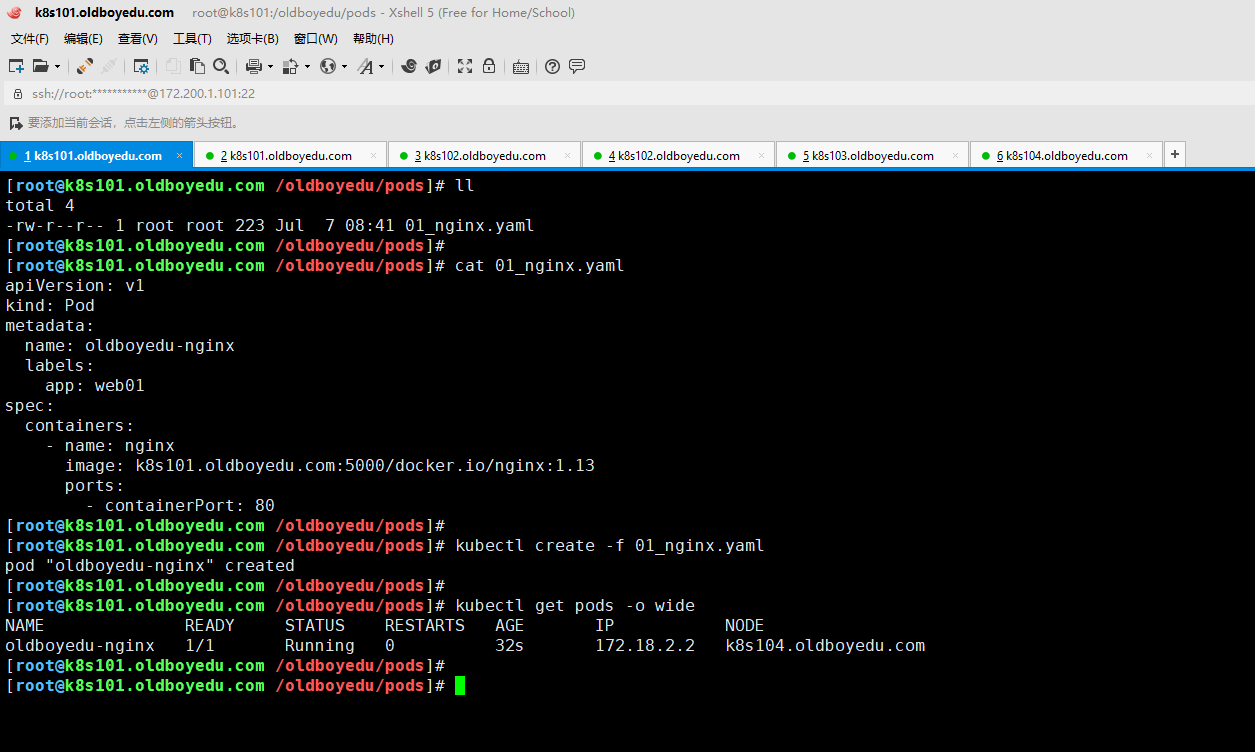Expand the Open folder dropdown arrow
The width and height of the screenshot is (1255, 752).
tap(57, 67)
